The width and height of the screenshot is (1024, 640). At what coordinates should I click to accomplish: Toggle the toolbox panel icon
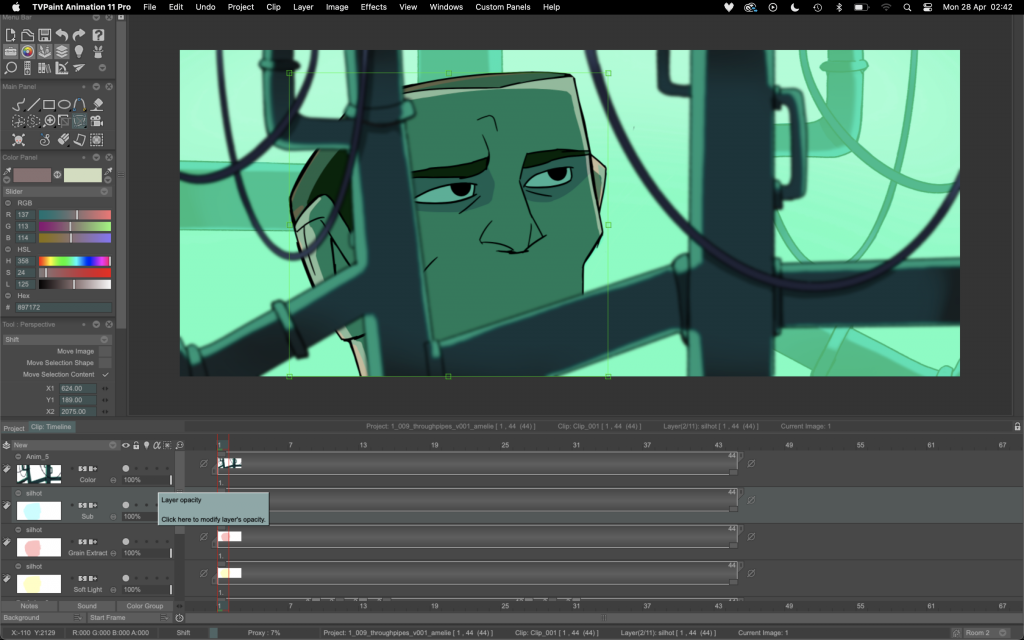coord(10,52)
